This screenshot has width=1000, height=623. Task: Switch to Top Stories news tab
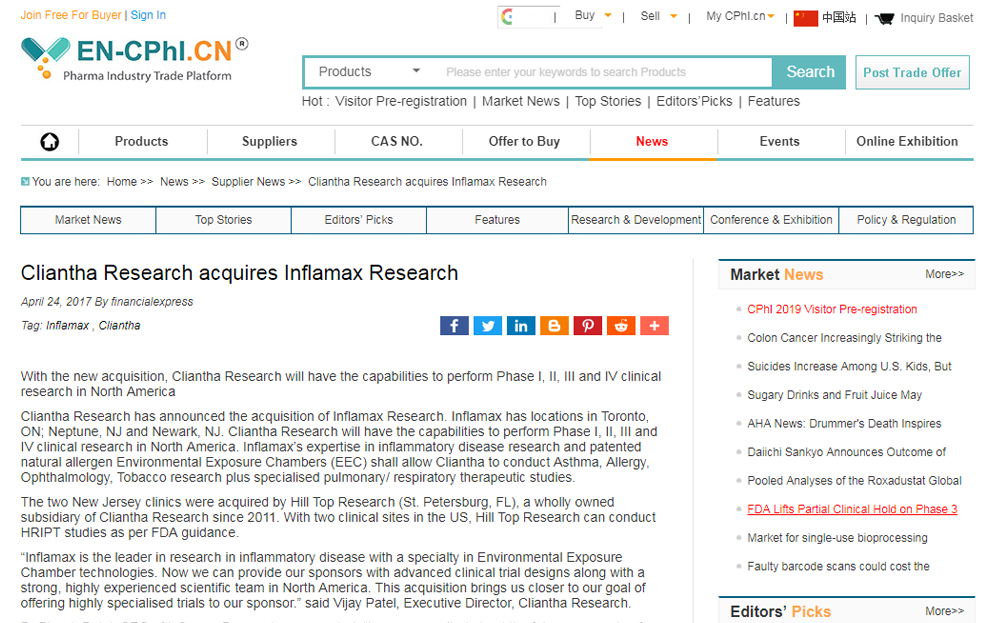[x=223, y=220]
